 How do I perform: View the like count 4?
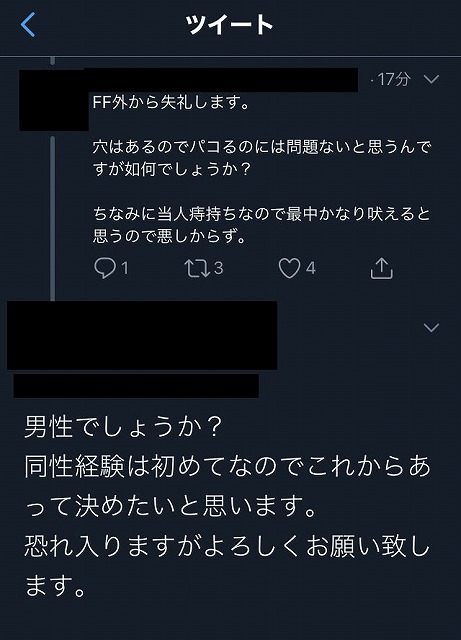point(311,268)
